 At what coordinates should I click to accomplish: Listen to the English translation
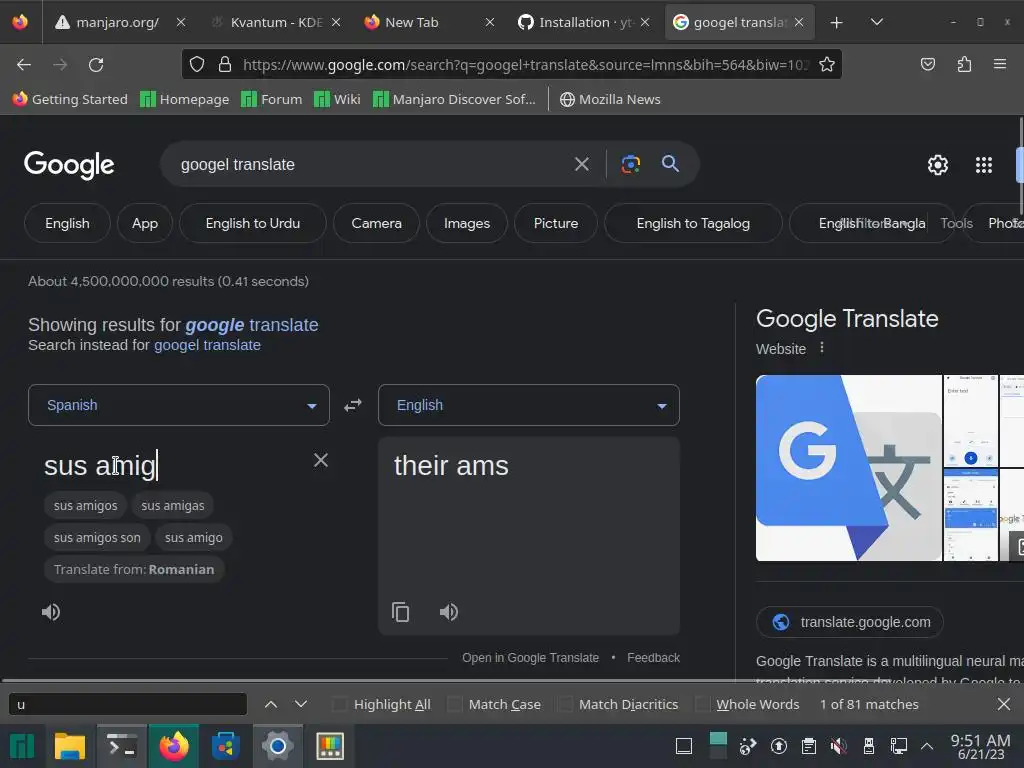(x=449, y=612)
